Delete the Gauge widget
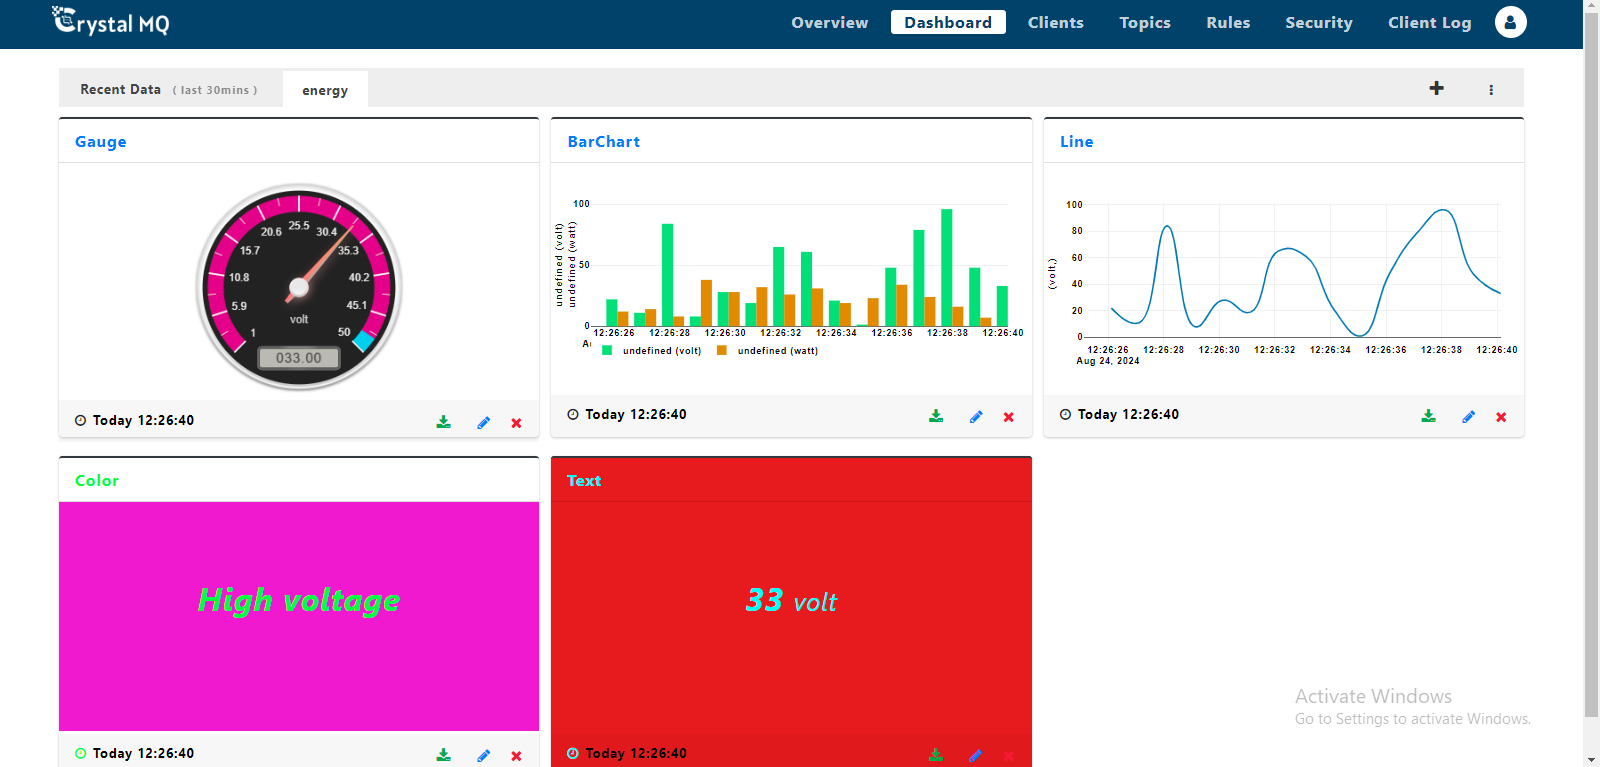This screenshot has width=1600, height=767. [x=516, y=423]
